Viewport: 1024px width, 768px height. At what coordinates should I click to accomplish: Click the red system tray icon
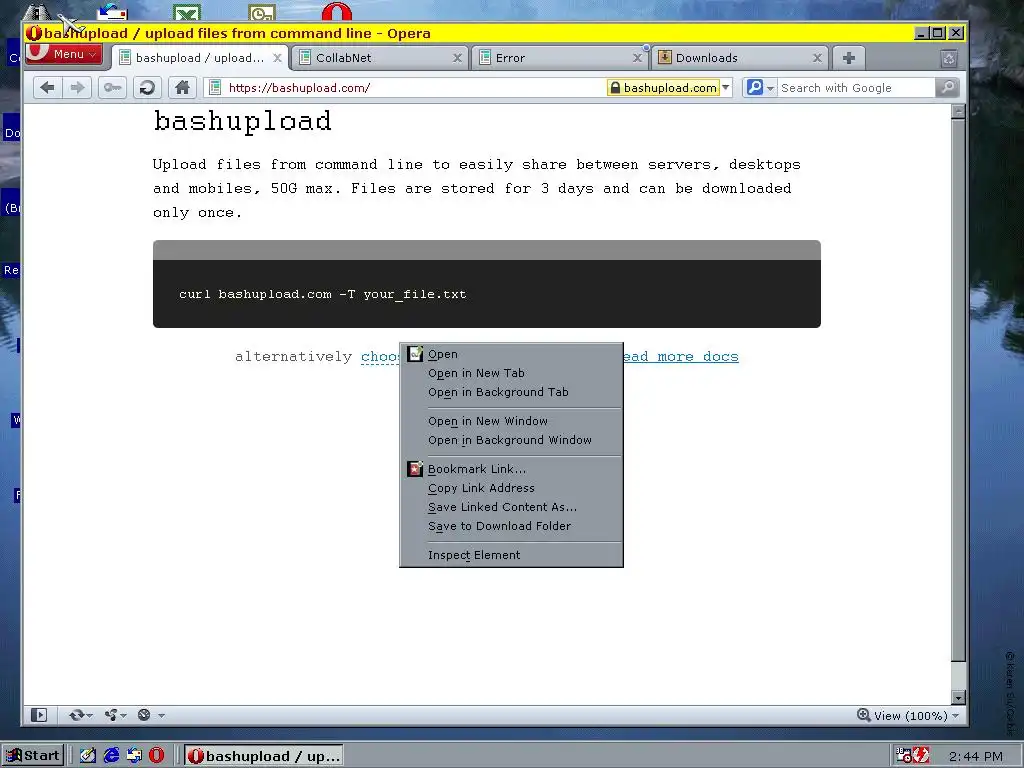[921, 756]
